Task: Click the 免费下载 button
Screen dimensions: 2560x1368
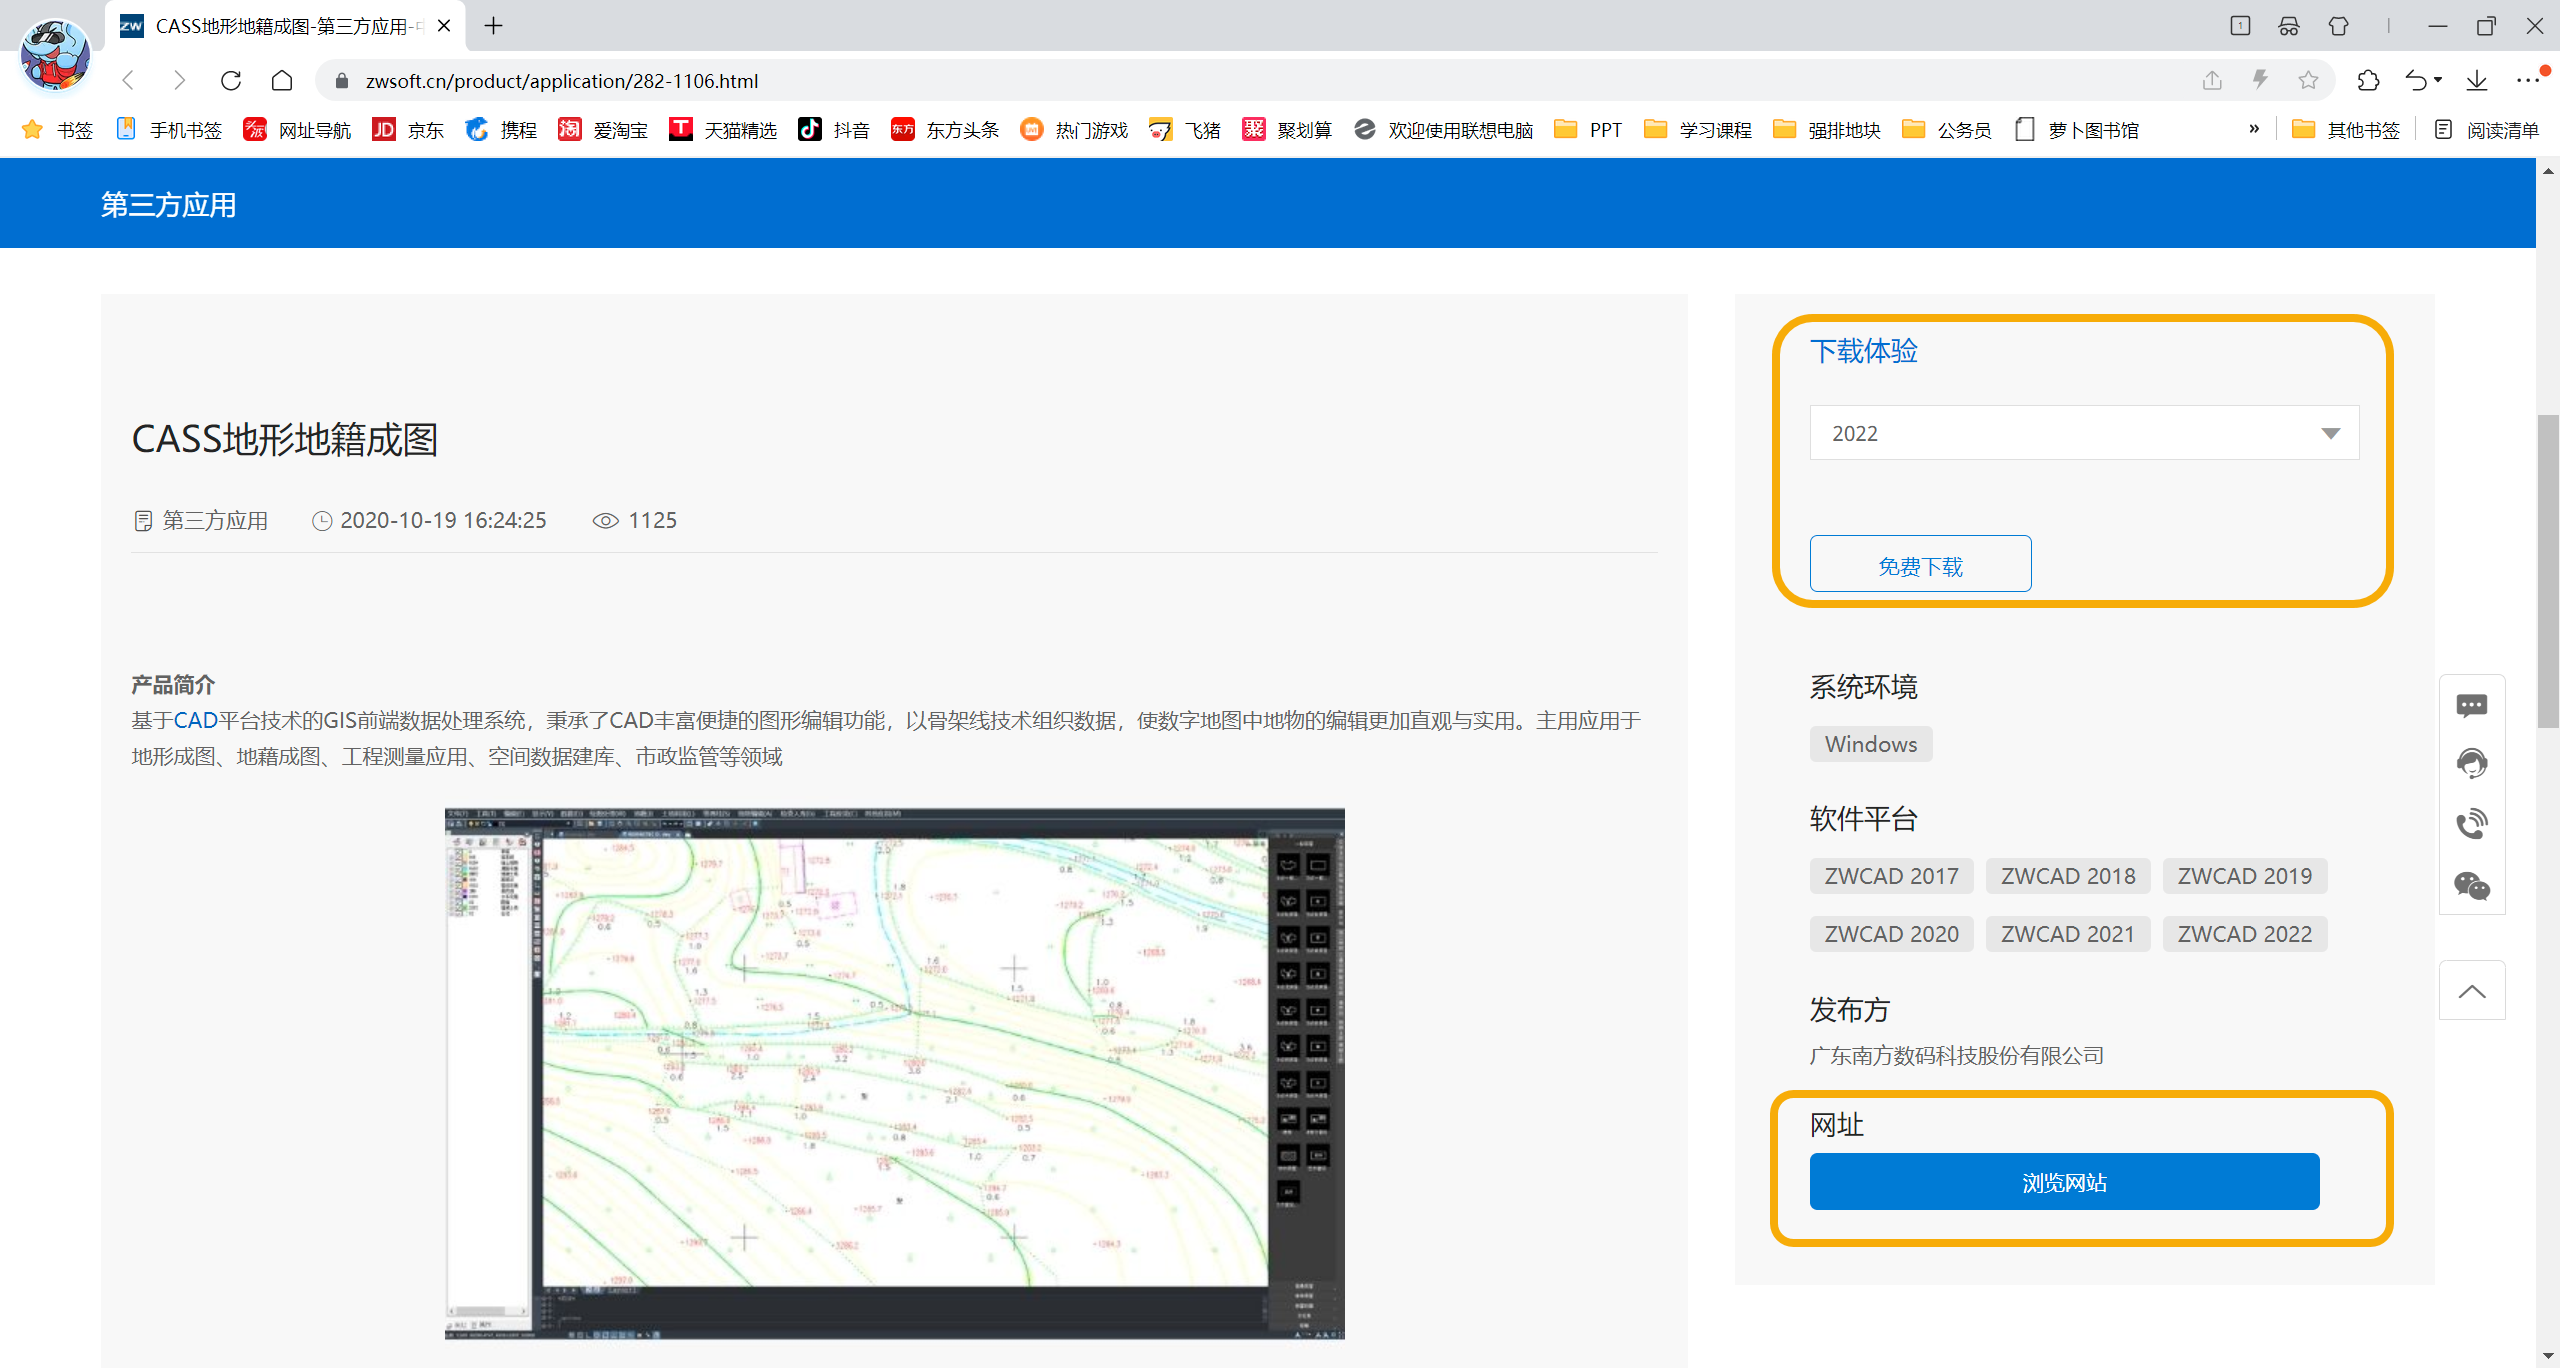Action: (x=1920, y=565)
